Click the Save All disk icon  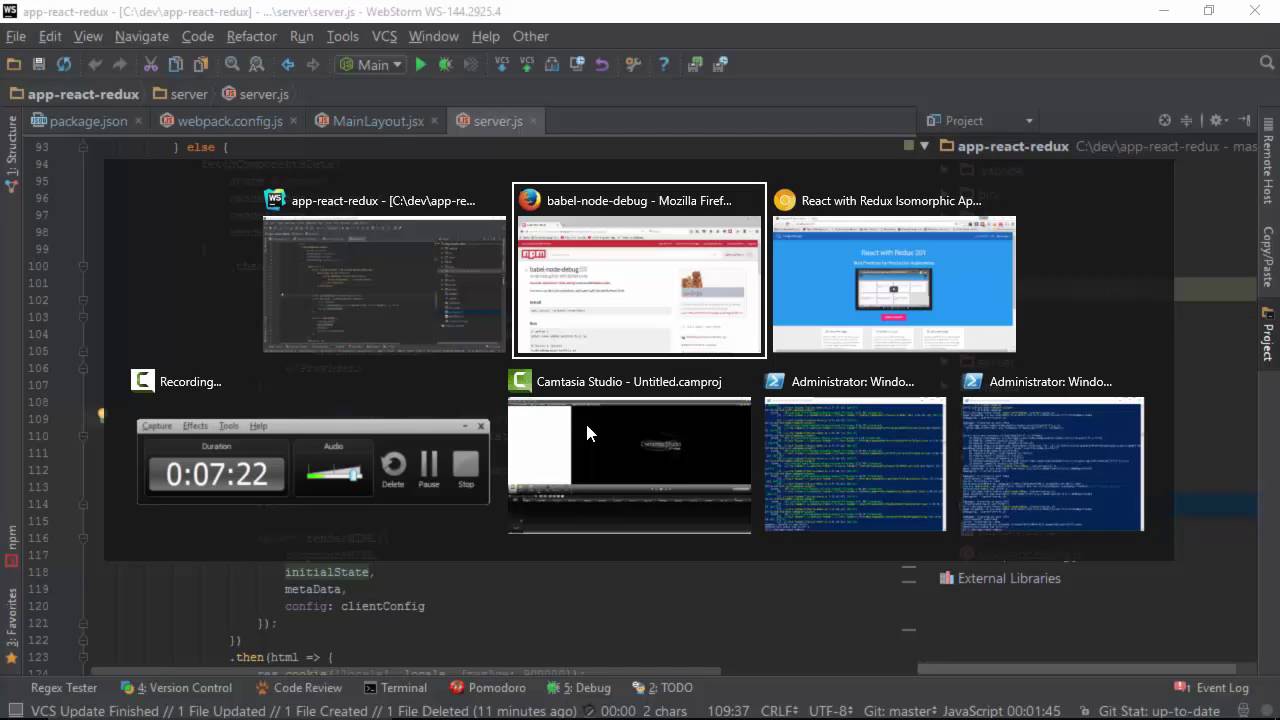pos(39,64)
